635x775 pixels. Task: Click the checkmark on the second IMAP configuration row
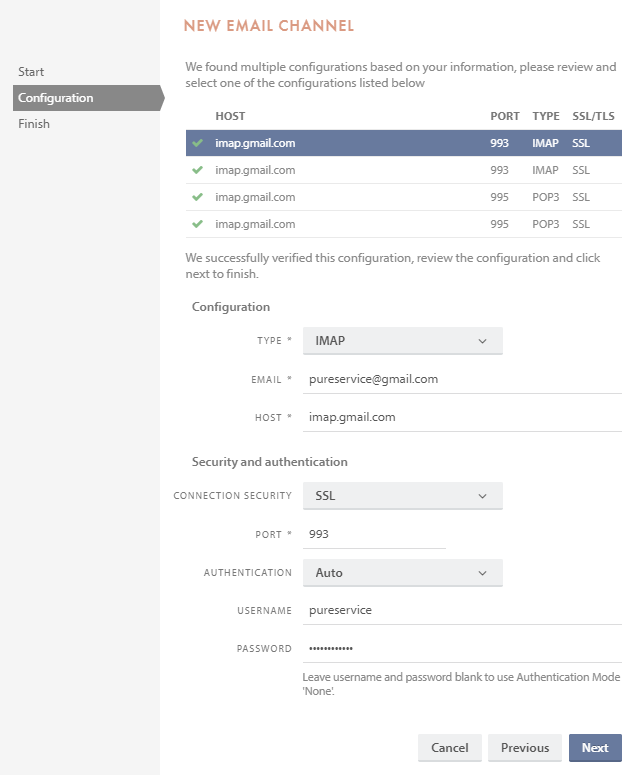coord(197,170)
